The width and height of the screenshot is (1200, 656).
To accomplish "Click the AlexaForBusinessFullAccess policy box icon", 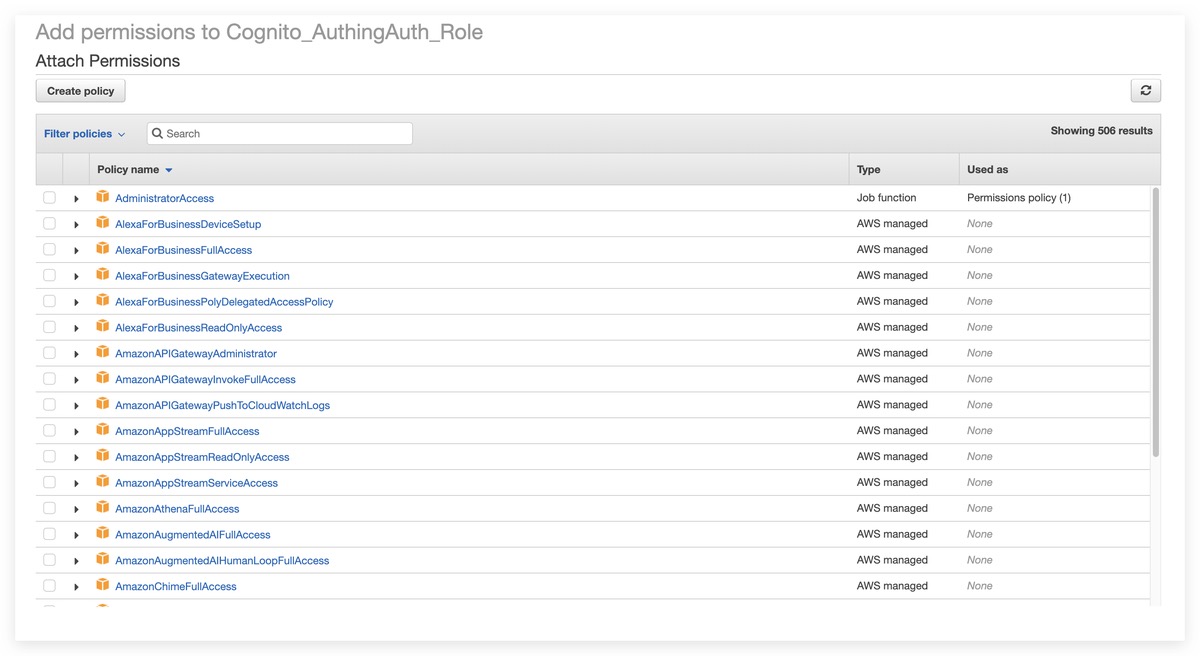I will pyautogui.click(x=102, y=249).
